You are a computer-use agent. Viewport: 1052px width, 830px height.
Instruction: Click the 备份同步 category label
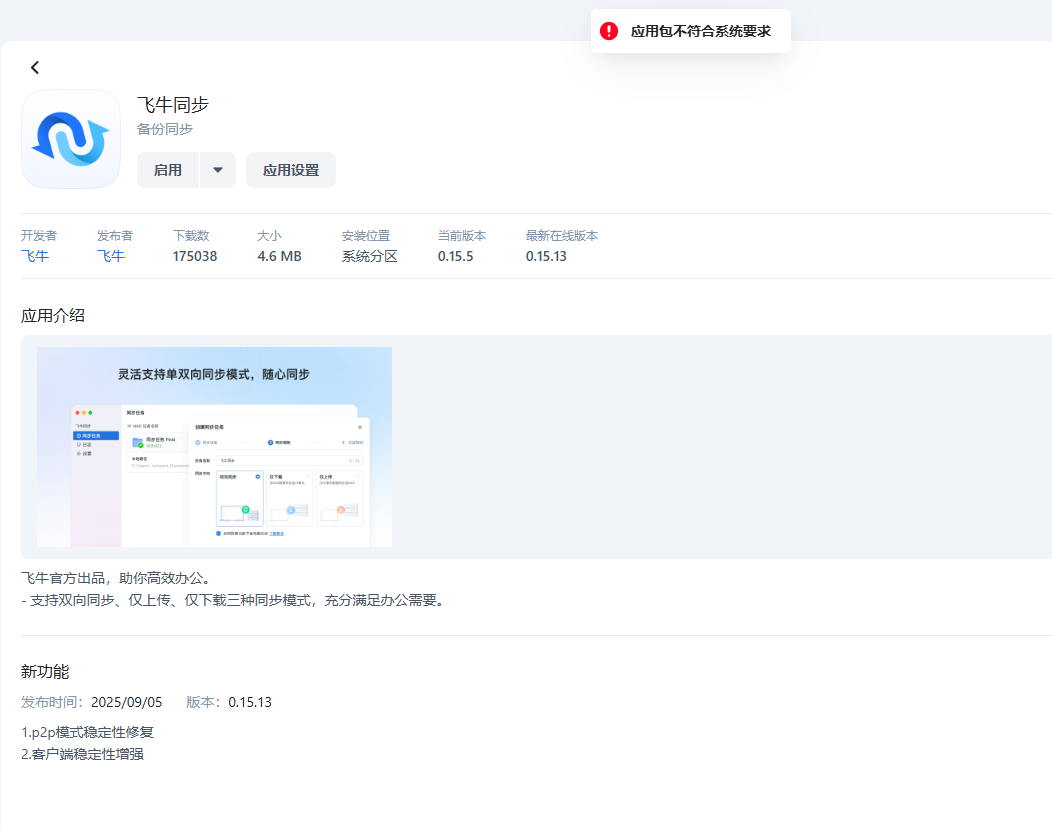[x=165, y=129]
